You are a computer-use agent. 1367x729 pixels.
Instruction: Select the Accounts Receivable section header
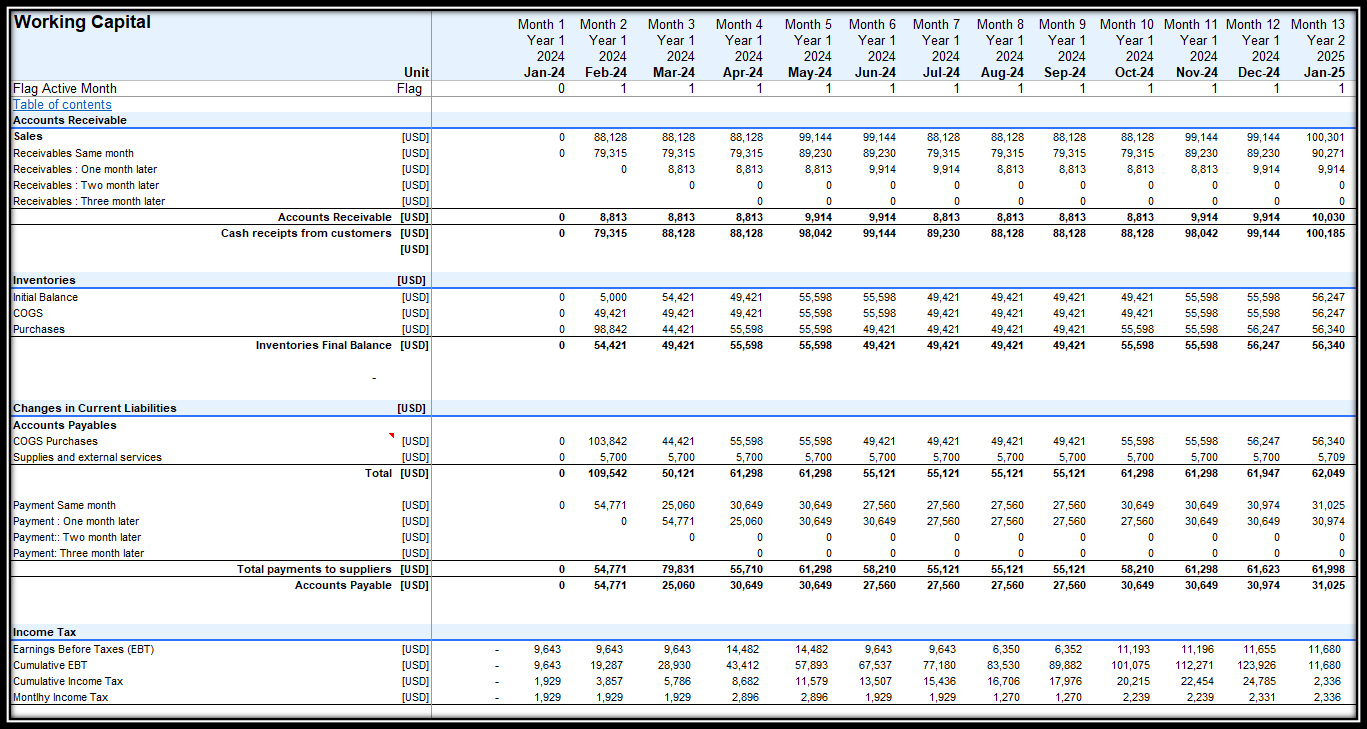70,120
